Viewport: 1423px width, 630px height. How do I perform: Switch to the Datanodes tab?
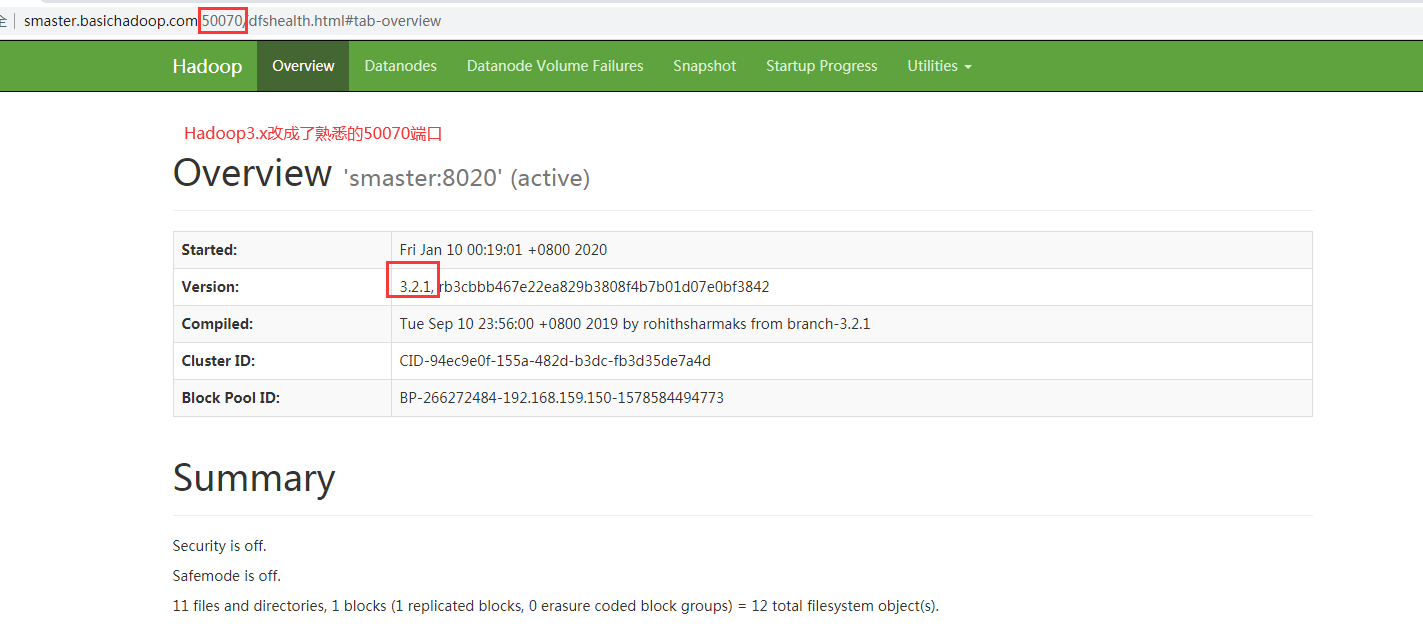(400, 65)
